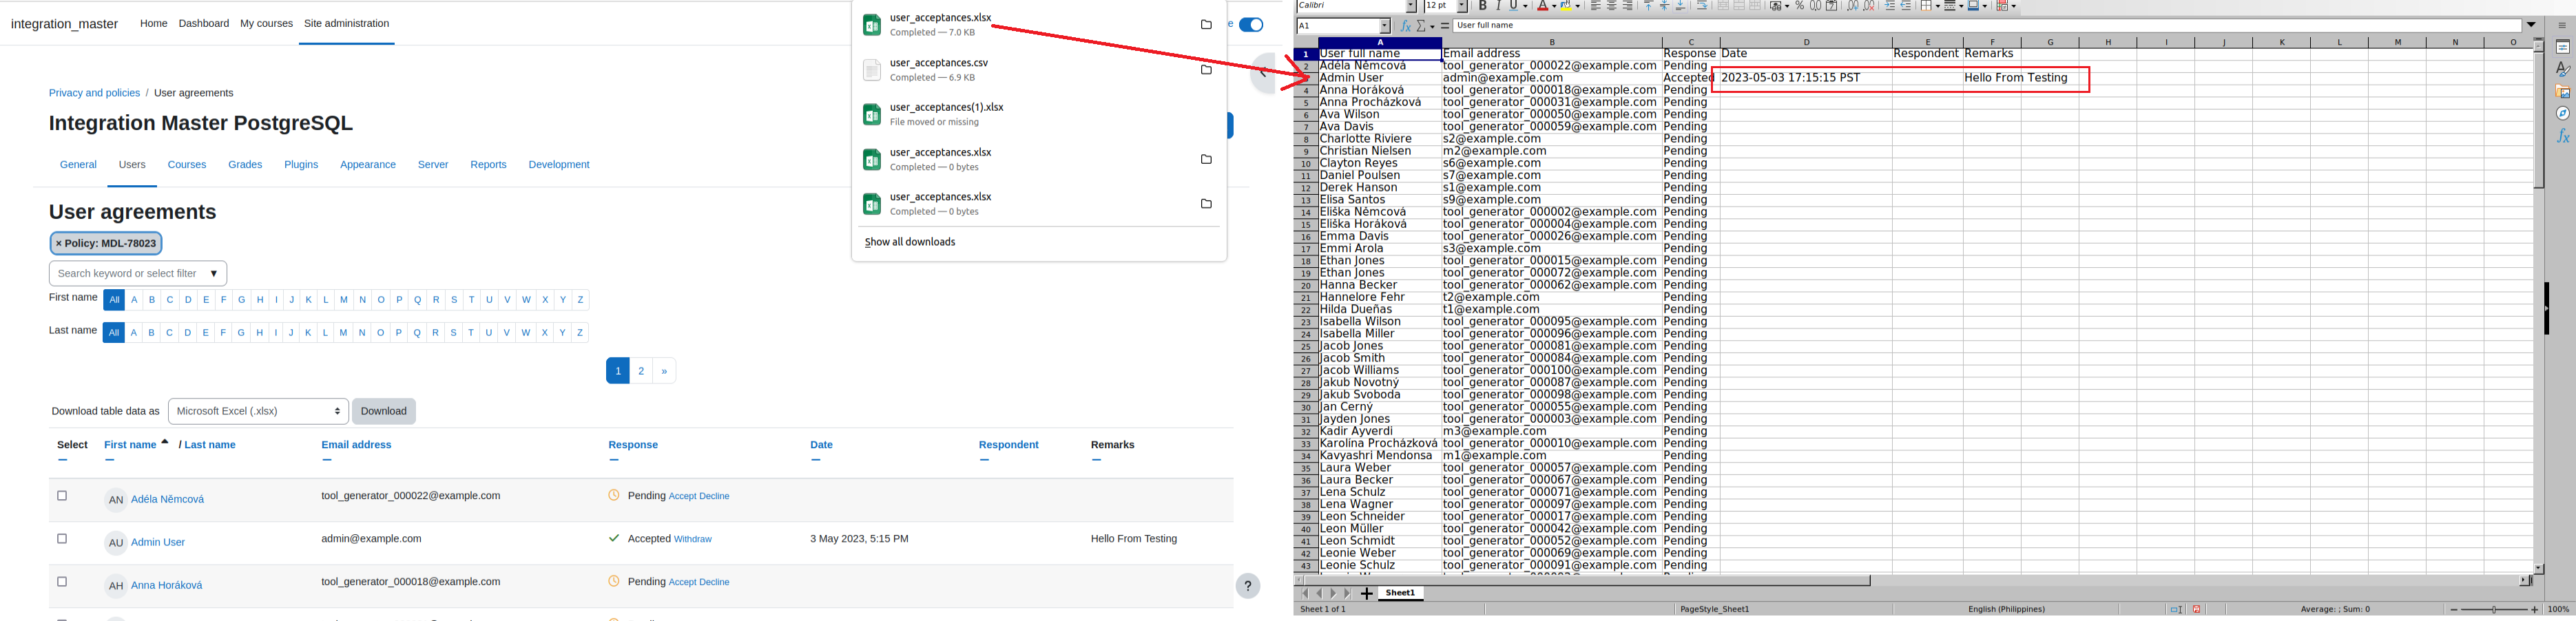The height and width of the screenshot is (621, 2576).
Task: Click Withdraw for Admin User
Action: 693,539
